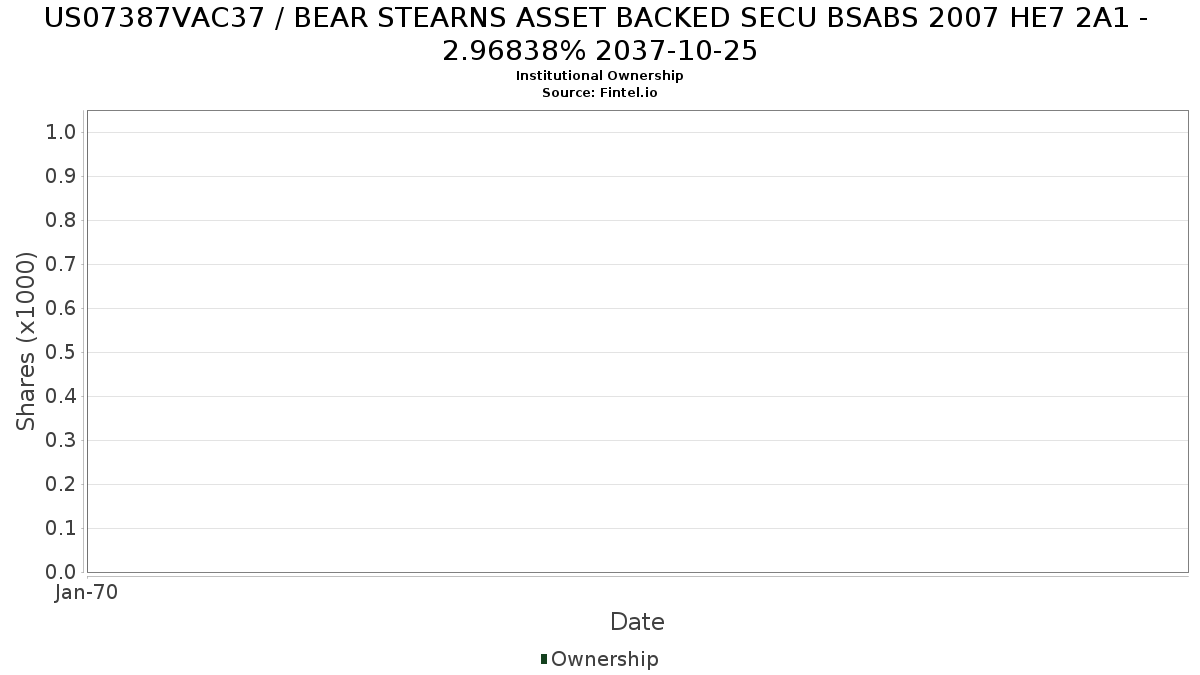Click the 0.5 y-axis tick label
Screen dimensions: 1200x675
click(61, 353)
